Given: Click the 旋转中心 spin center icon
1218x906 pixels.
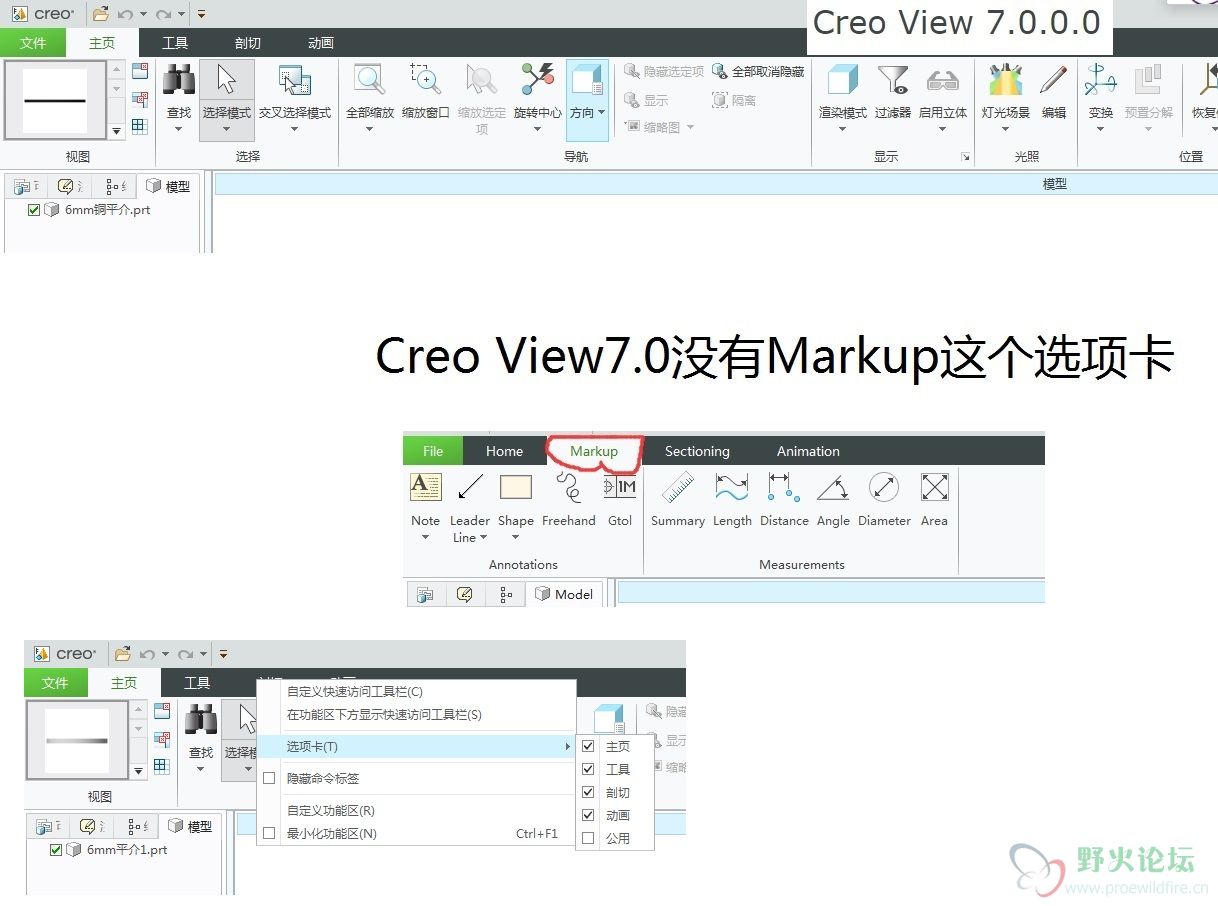Looking at the screenshot, I should tap(538, 80).
